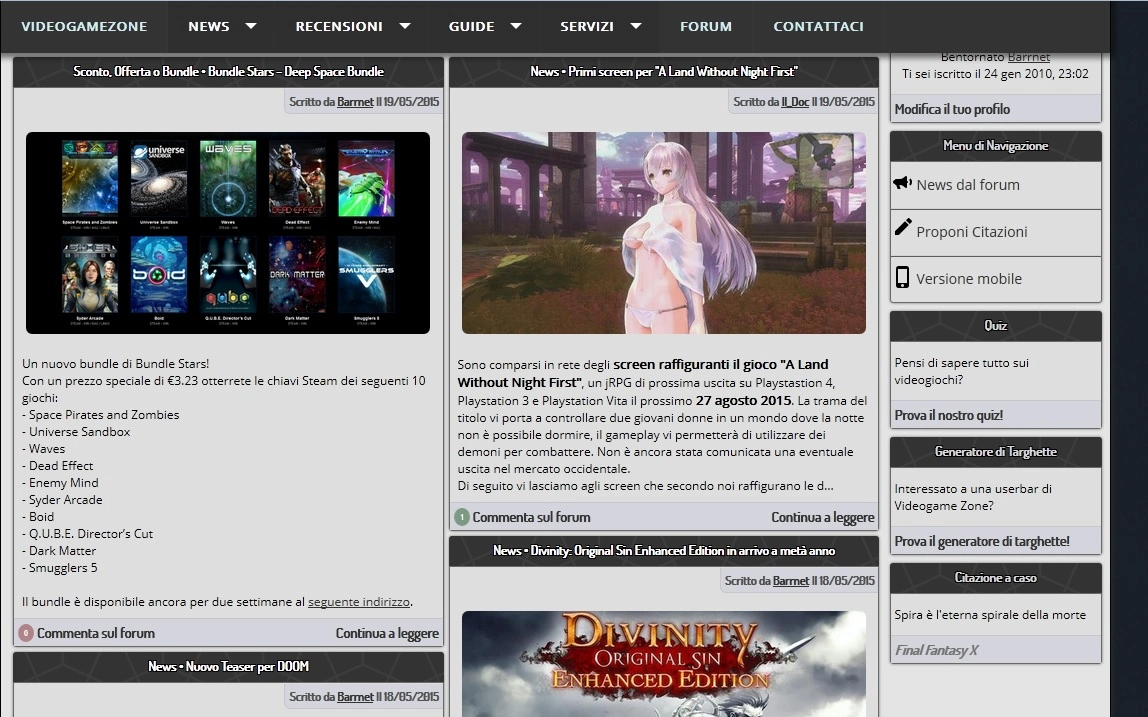The height and width of the screenshot is (717, 1148).
Task: Follow the seguente indirizzo bundle link
Action: coord(359,602)
